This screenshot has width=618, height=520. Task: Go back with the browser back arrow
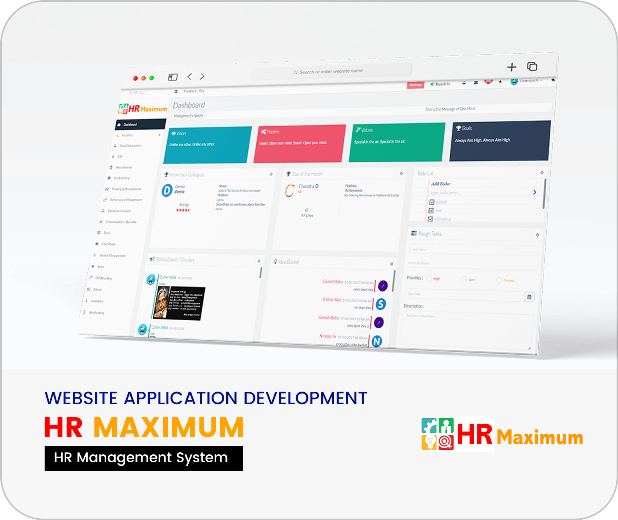point(190,76)
